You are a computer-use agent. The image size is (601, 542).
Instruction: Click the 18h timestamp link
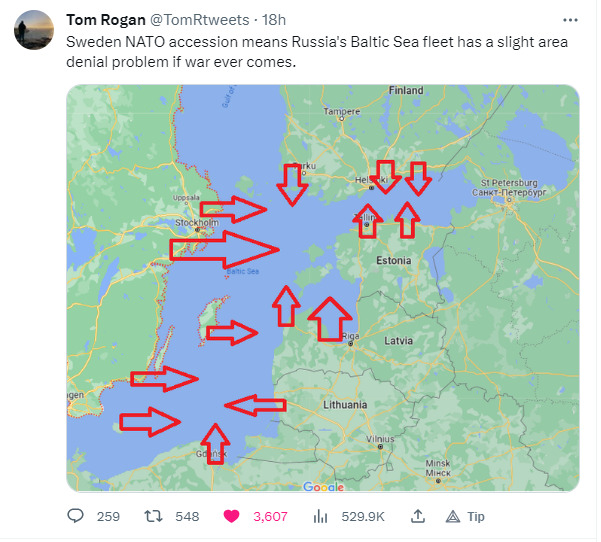(x=274, y=20)
